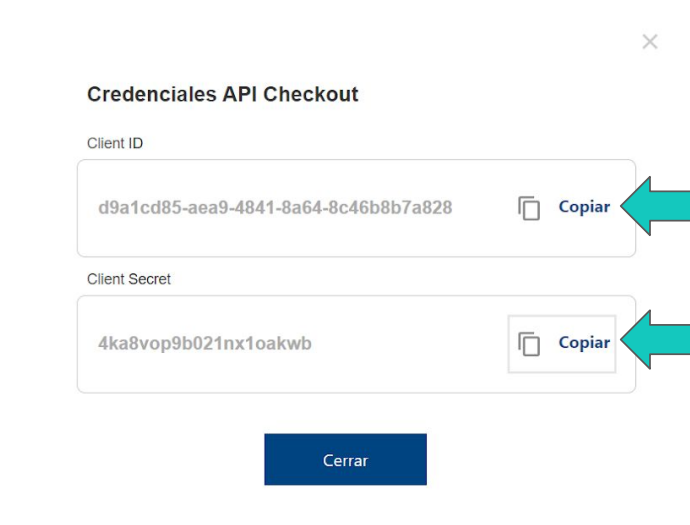This screenshot has width=690, height=525.
Task: Select the Client ID value d9a1cd85-aea9-4841-8a64-8c46b8b7a828
Action: (x=275, y=208)
